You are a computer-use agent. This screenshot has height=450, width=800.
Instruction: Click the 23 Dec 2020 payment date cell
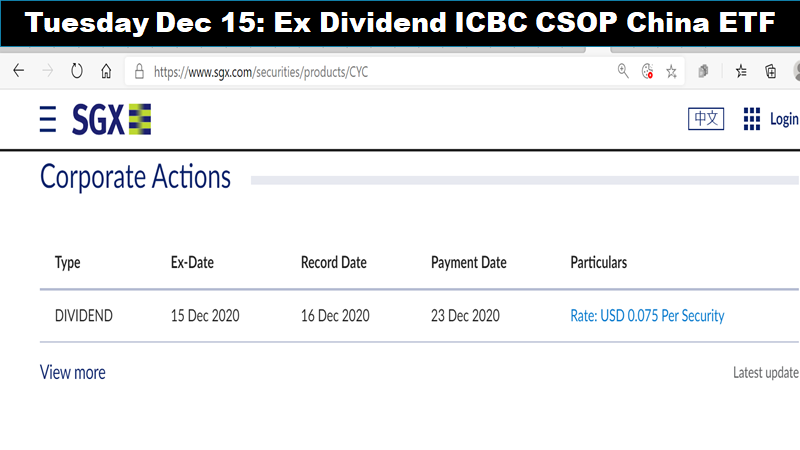click(465, 316)
